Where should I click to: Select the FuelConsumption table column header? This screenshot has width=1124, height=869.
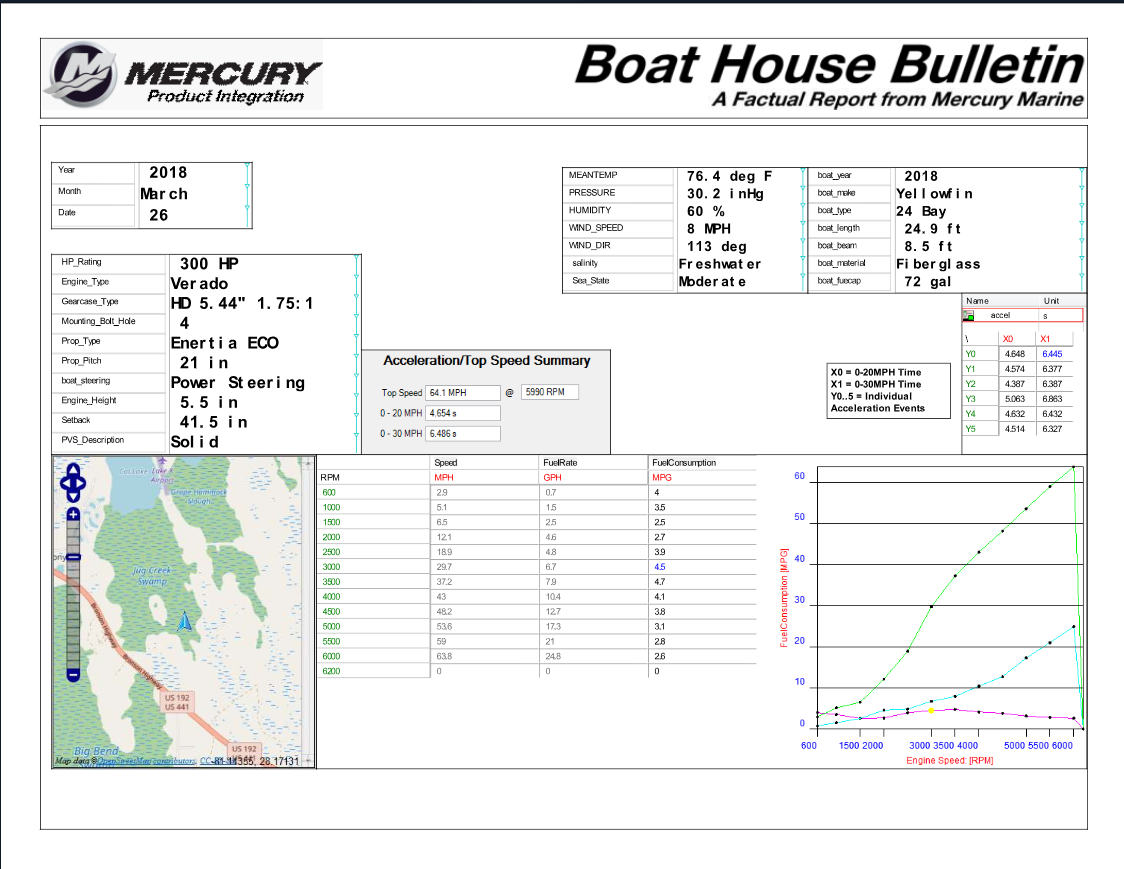tap(684, 463)
